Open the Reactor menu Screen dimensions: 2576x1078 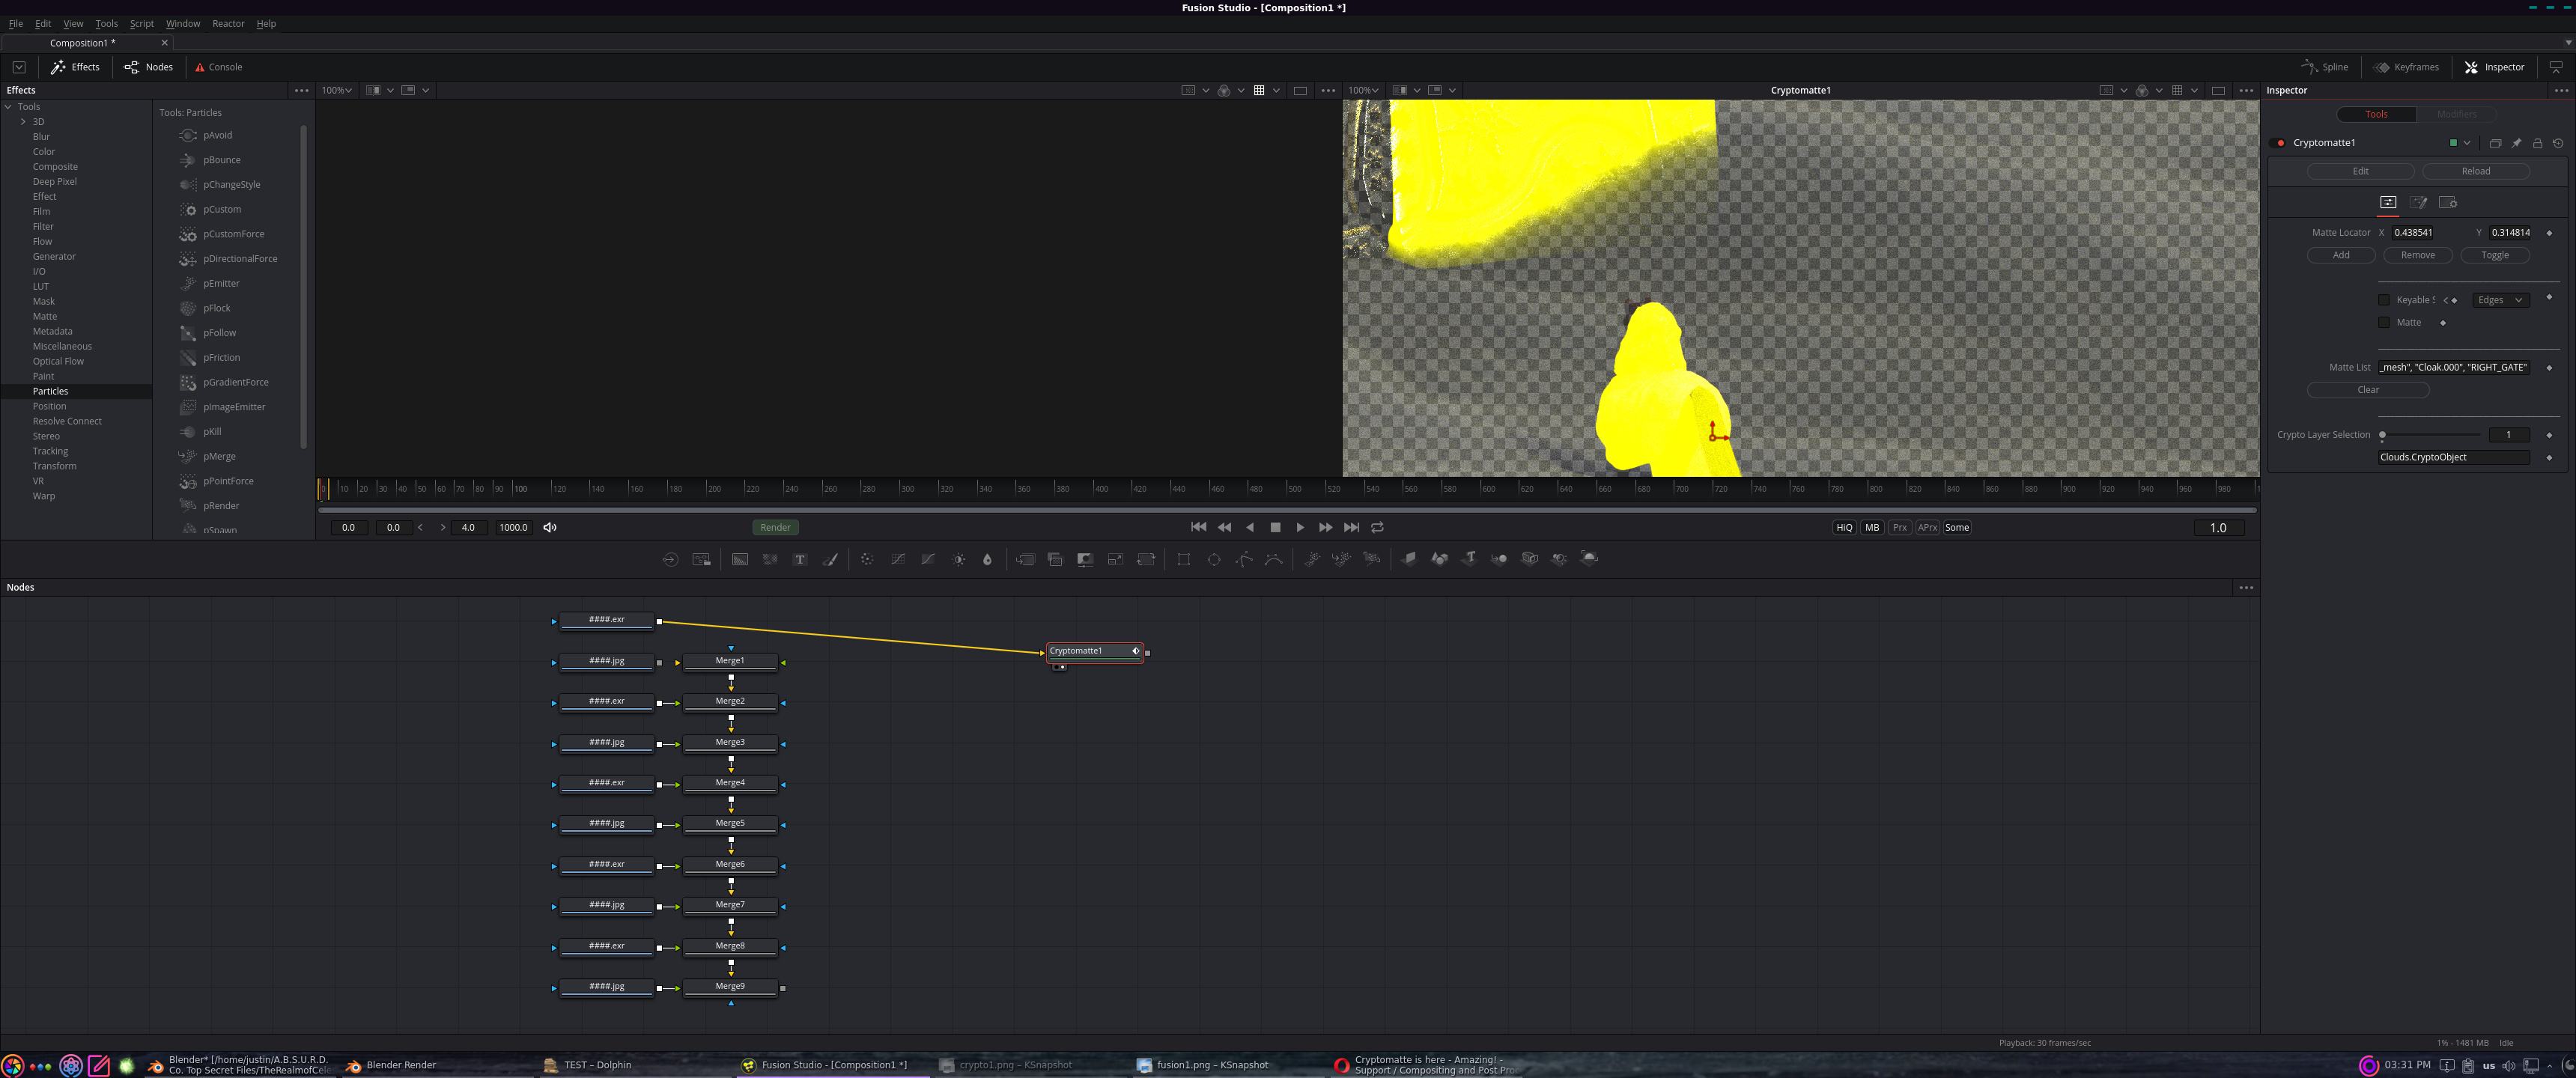point(228,23)
